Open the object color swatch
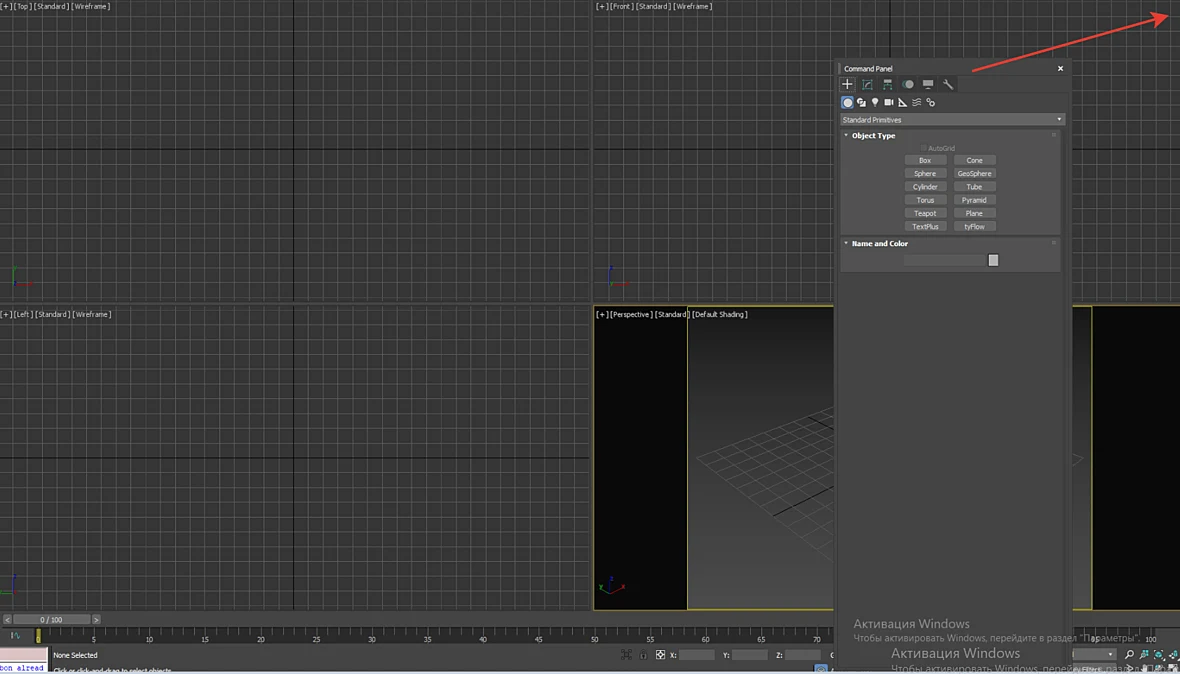Screen dimensions: 1180x674 coord(993,260)
